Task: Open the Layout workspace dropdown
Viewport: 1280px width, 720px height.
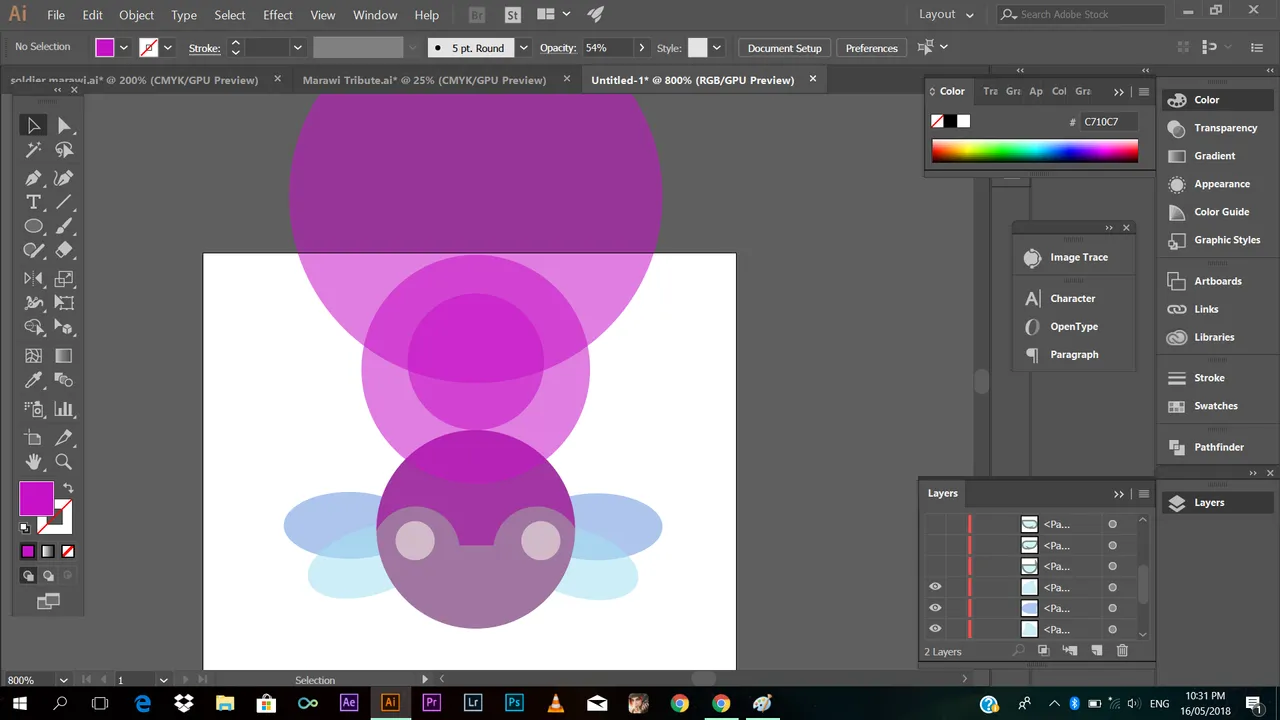Action: (946, 14)
